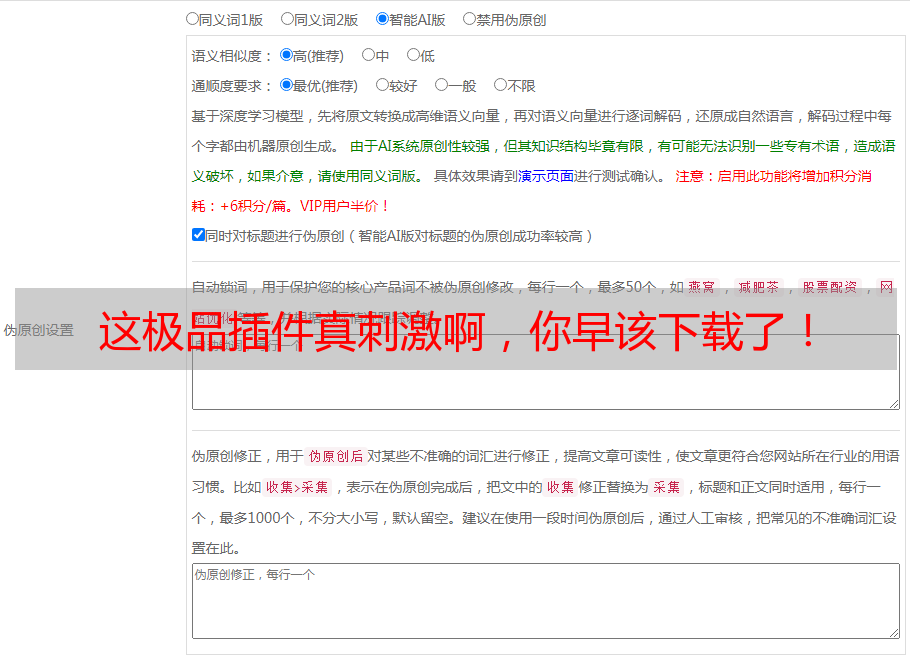Click the 收集>采集 example code
The height and width of the screenshot is (658, 911).
(297, 487)
